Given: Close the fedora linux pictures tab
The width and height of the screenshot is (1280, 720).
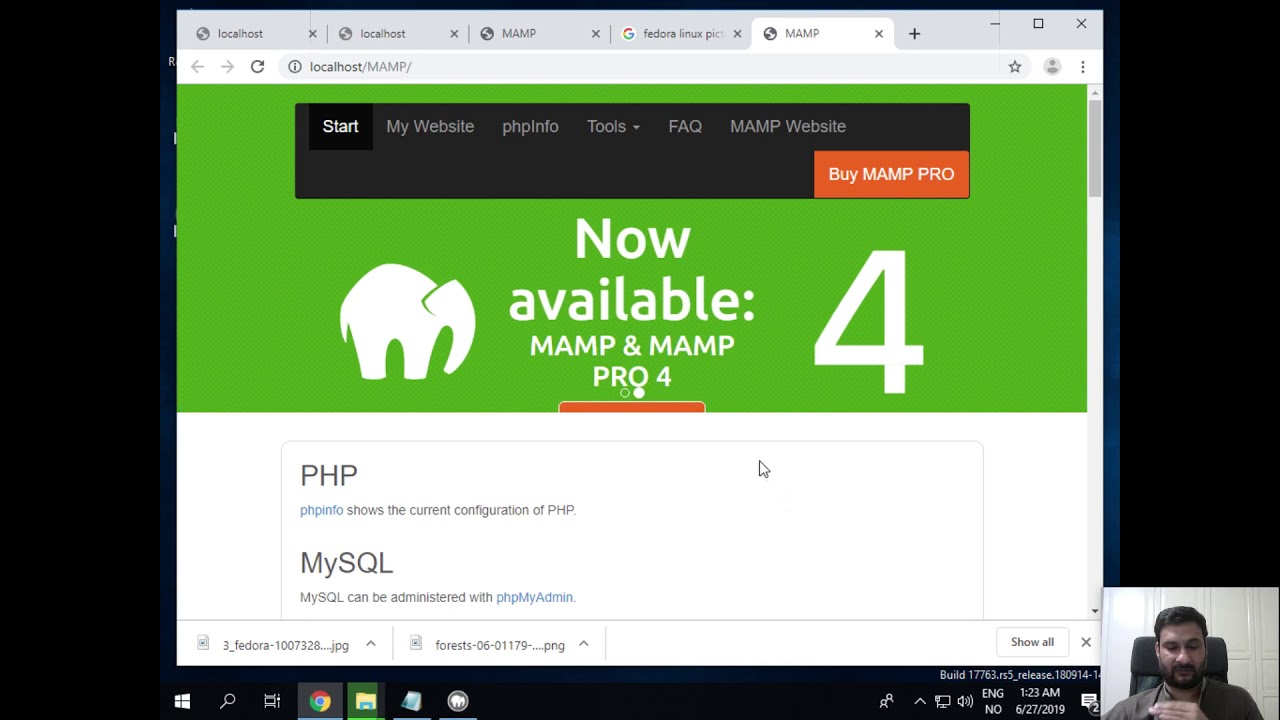Looking at the screenshot, I should [x=737, y=33].
